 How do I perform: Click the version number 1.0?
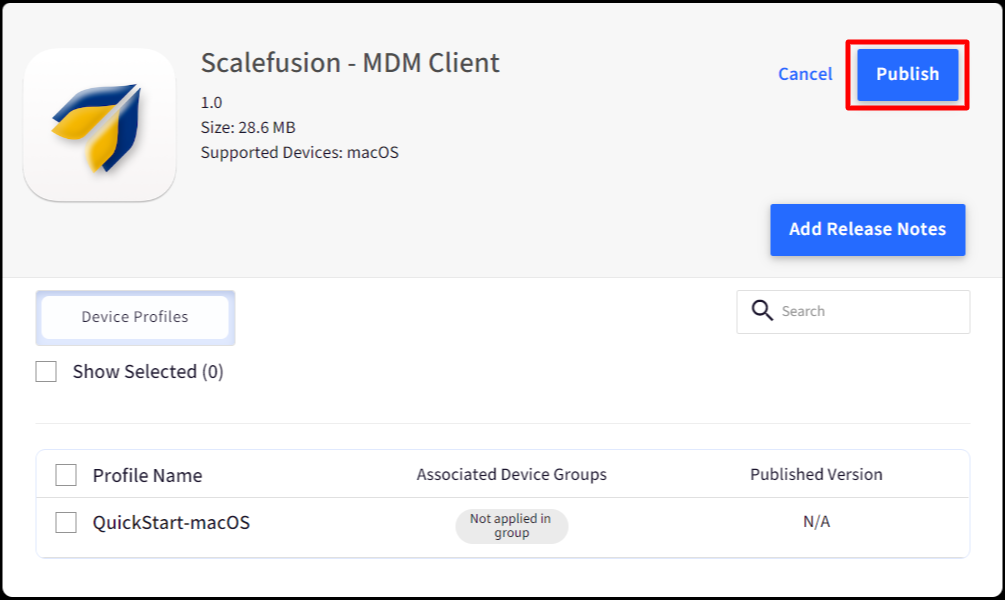[x=212, y=103]
